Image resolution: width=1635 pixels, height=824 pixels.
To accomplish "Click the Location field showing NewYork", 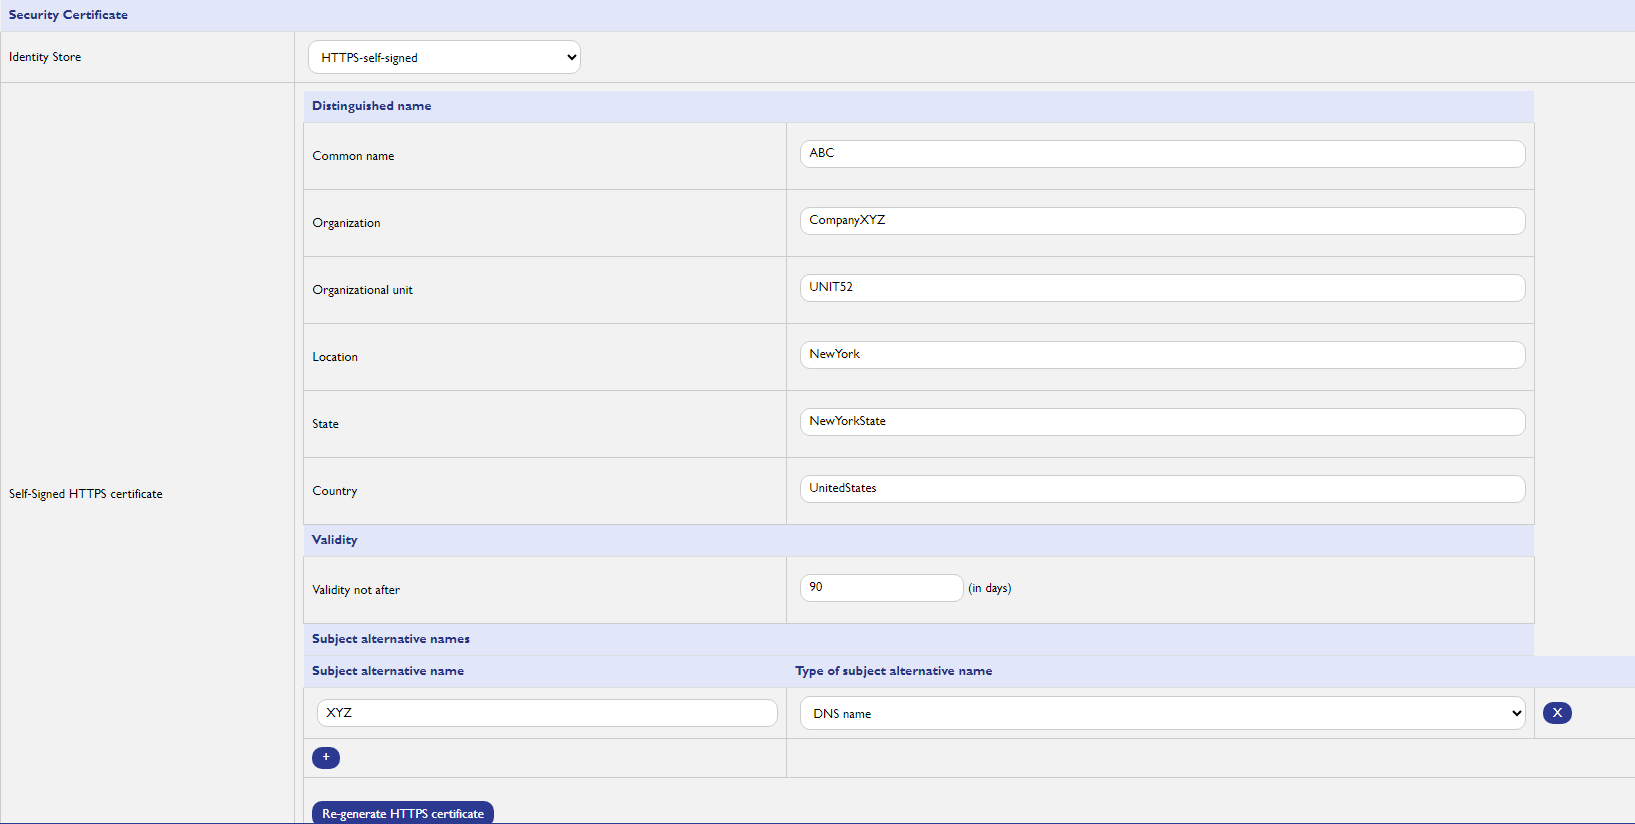I will (x=1162, y=355).
